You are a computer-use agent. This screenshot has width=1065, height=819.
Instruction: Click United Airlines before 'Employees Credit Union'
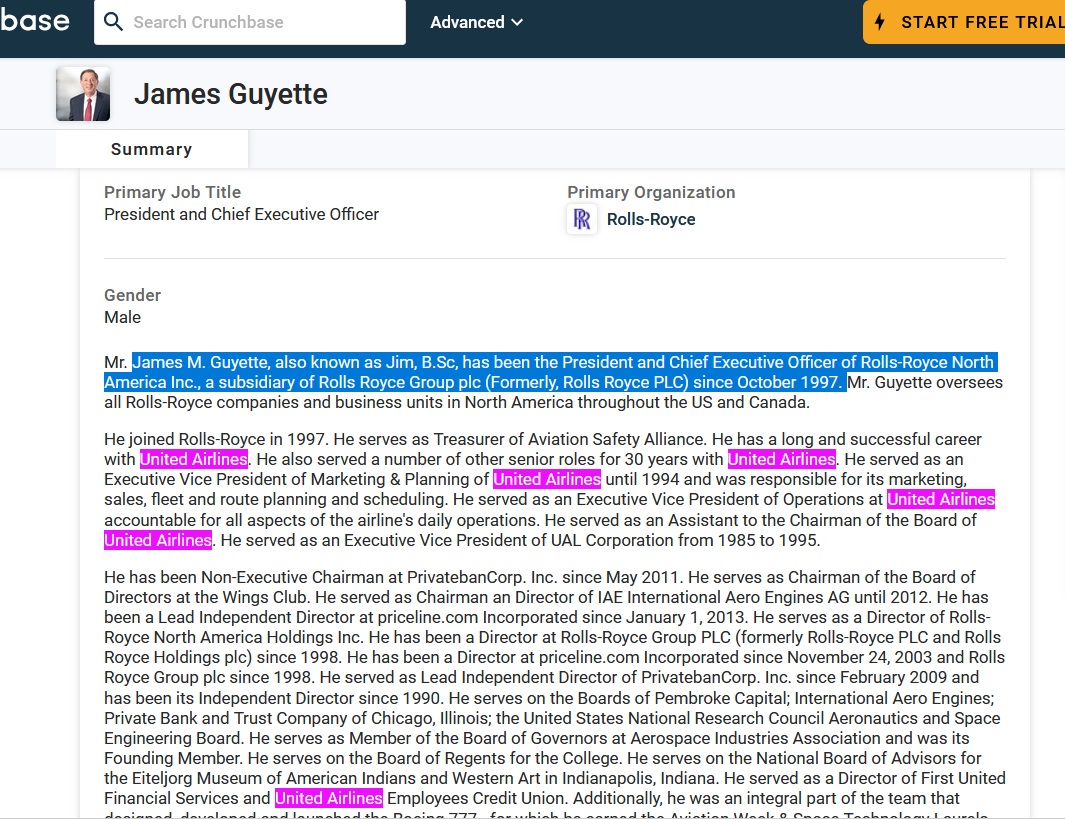click(x=329, y=798)
